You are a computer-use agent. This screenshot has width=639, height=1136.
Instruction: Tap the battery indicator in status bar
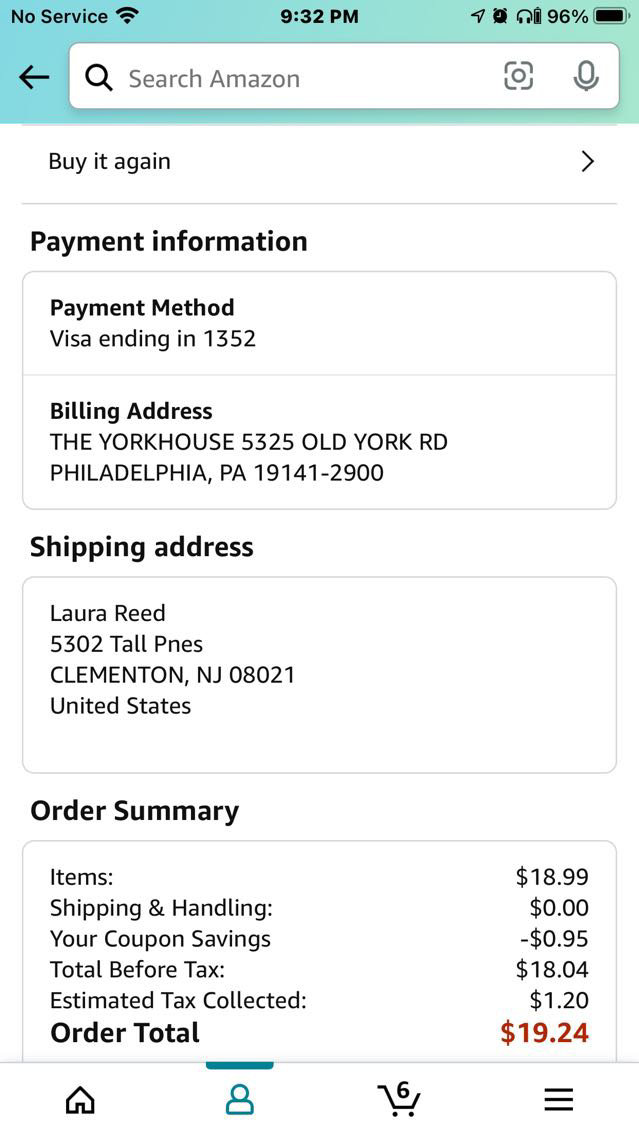[x=609, y=17]
